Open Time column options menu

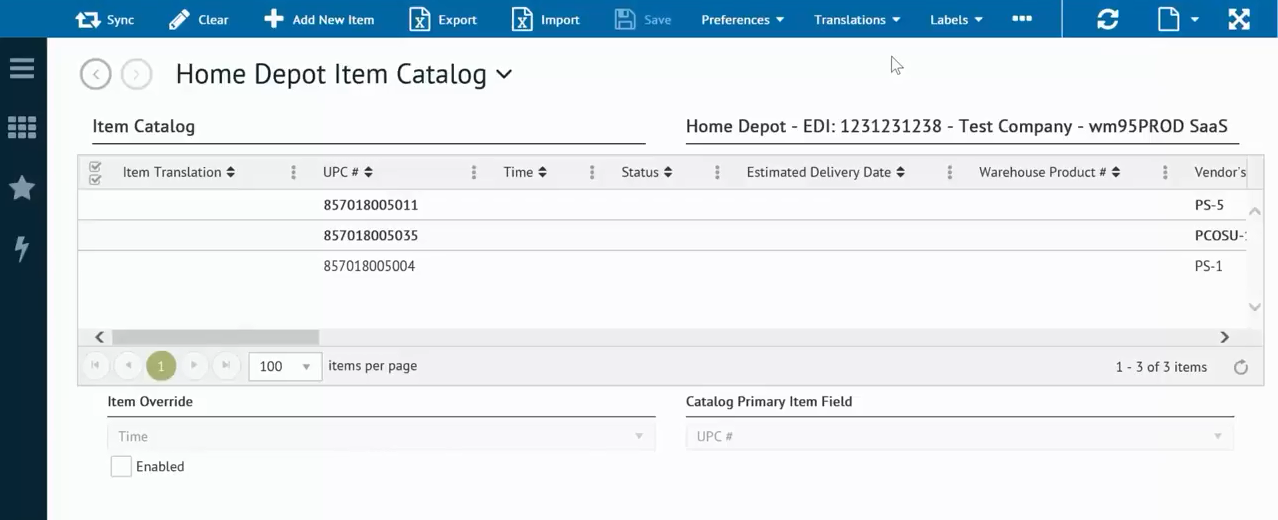(592, 172)
